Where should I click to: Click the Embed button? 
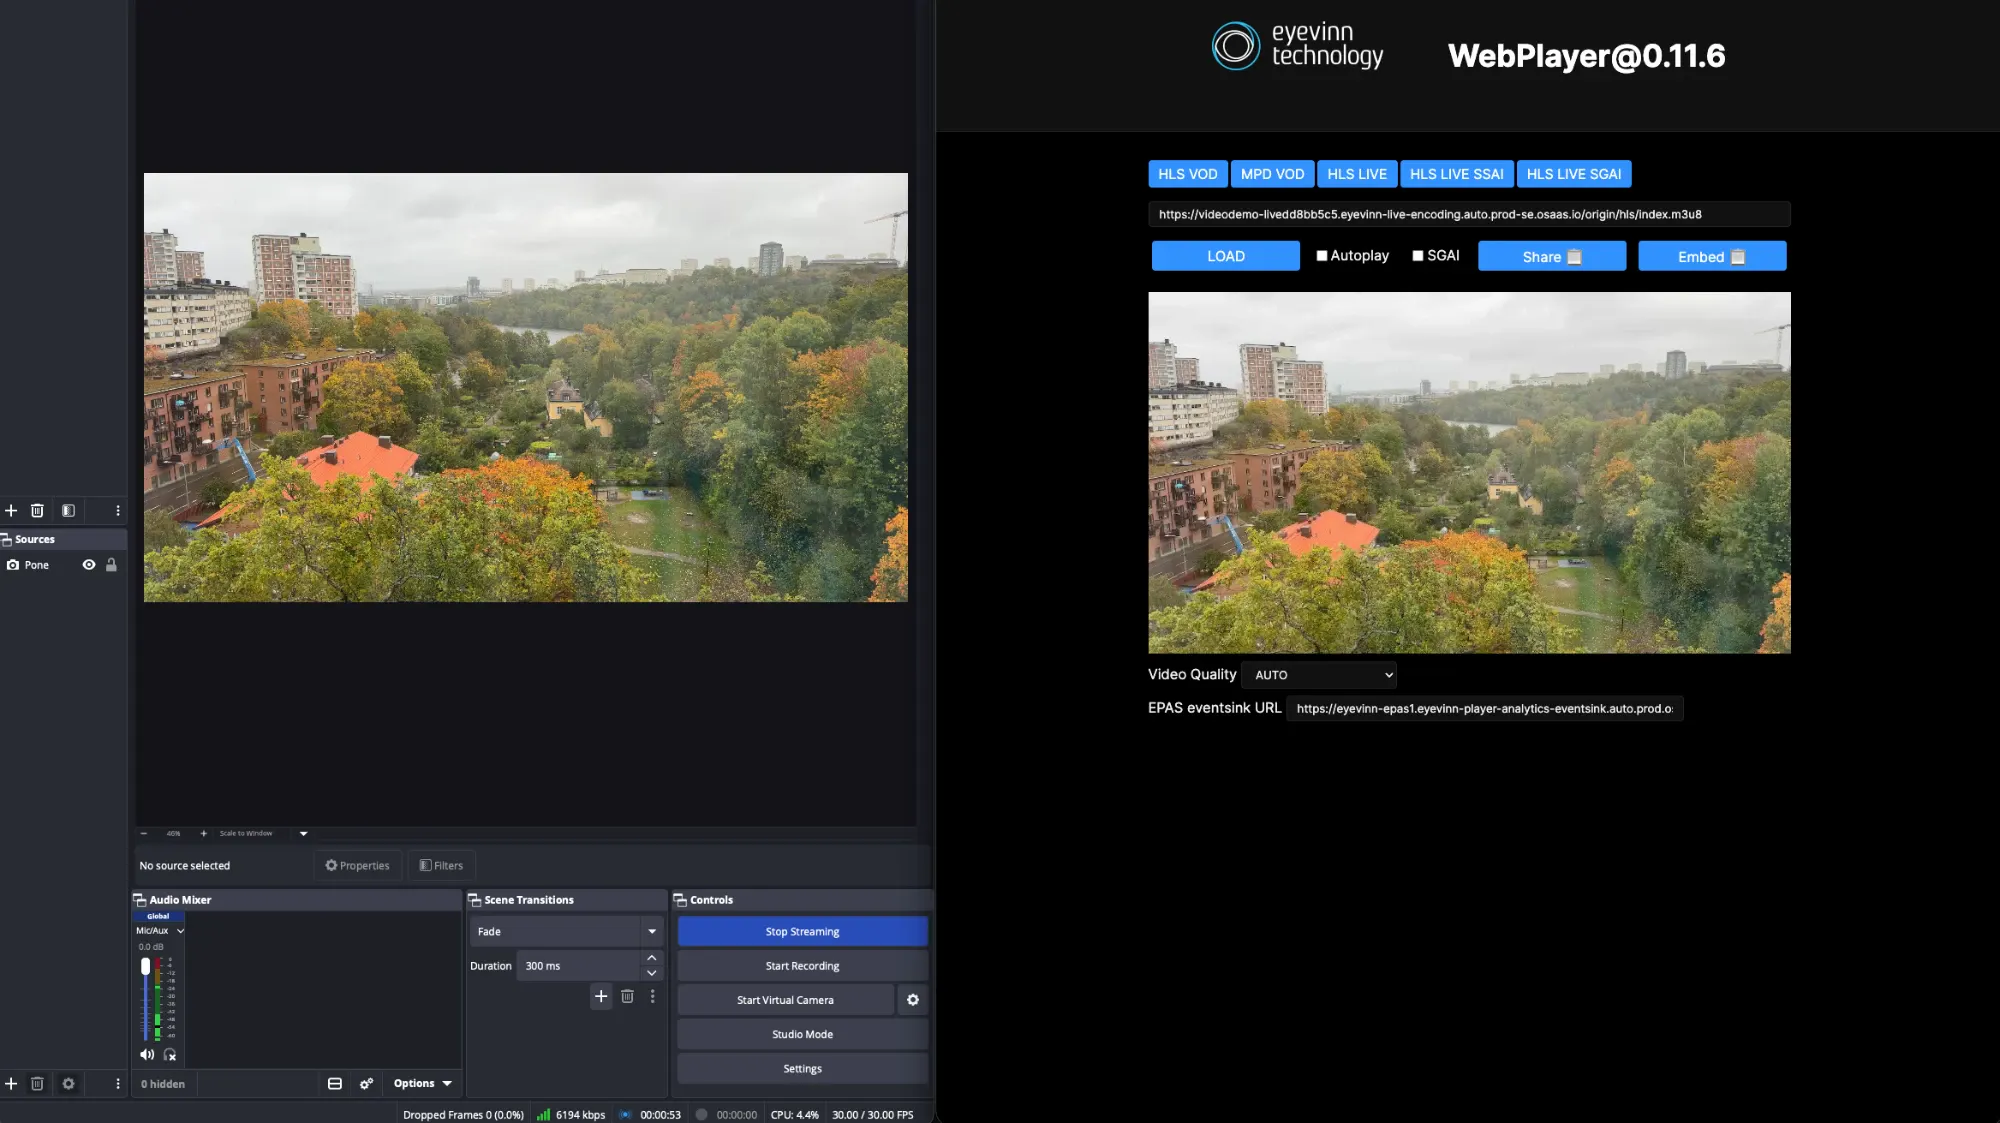pyautogui.click(x=1712, y=256)
